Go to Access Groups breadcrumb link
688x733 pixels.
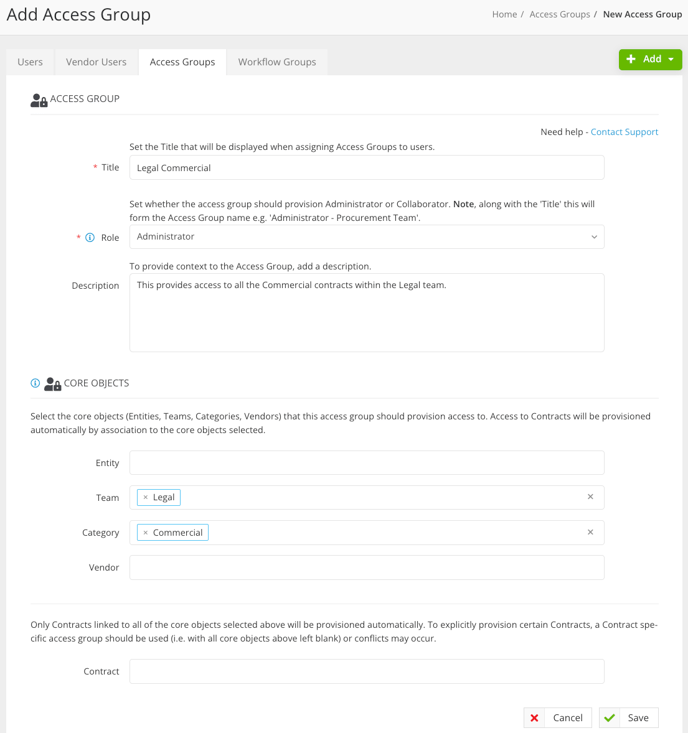pos(559,14)
